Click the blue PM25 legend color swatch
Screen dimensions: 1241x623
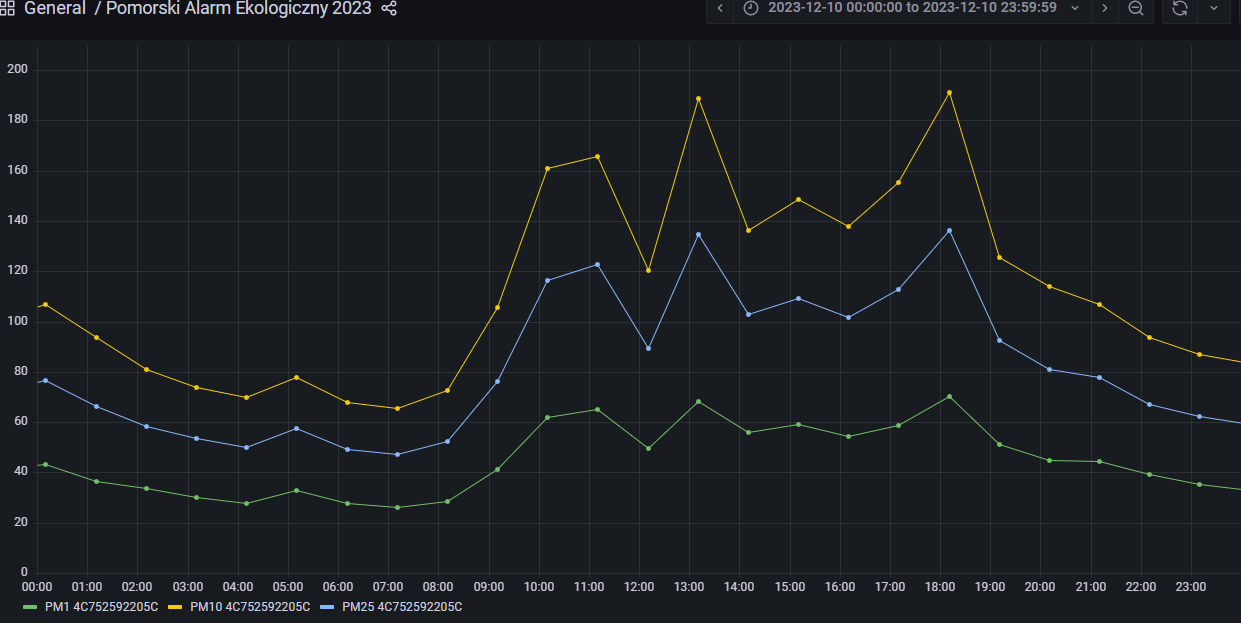(x=325, y=607)
